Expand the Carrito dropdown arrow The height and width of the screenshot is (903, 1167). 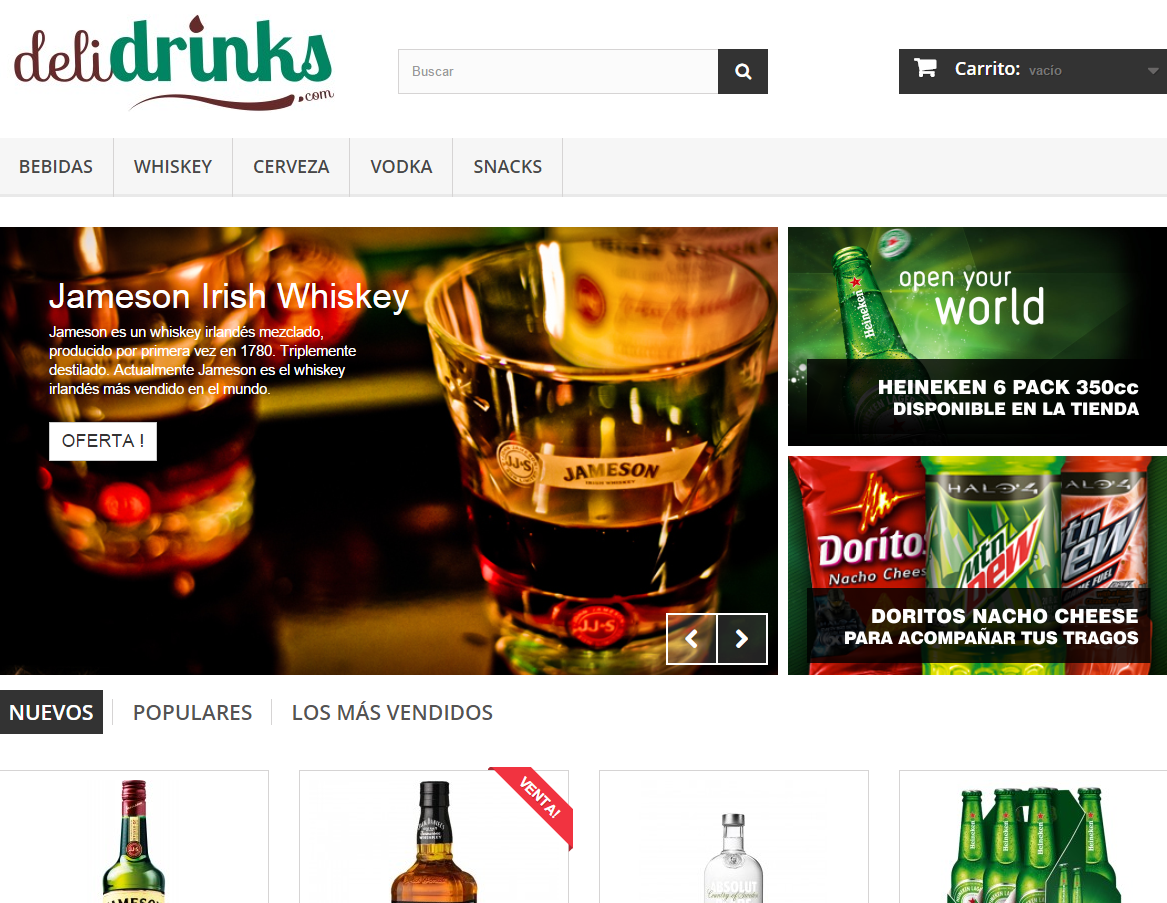click(x=1152, y=71)
